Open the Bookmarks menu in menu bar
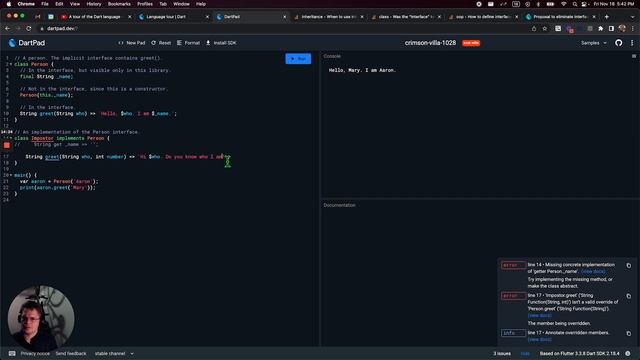The image size is (640, 360). (119, 4)
